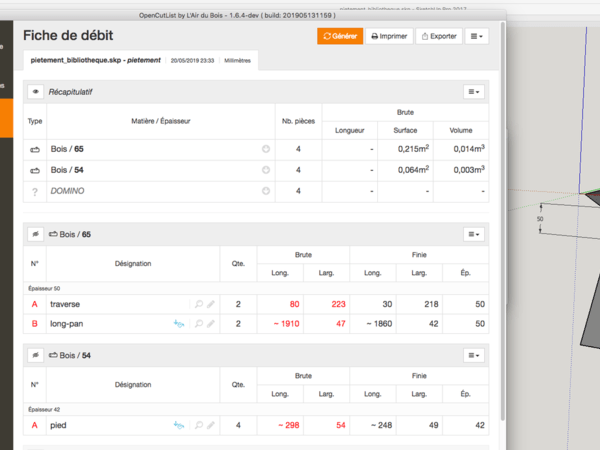The height and width of the screenshot is (450, 600).
Task: Edit the long-pan part with pencil icon
Action: (x=211, y=323)
